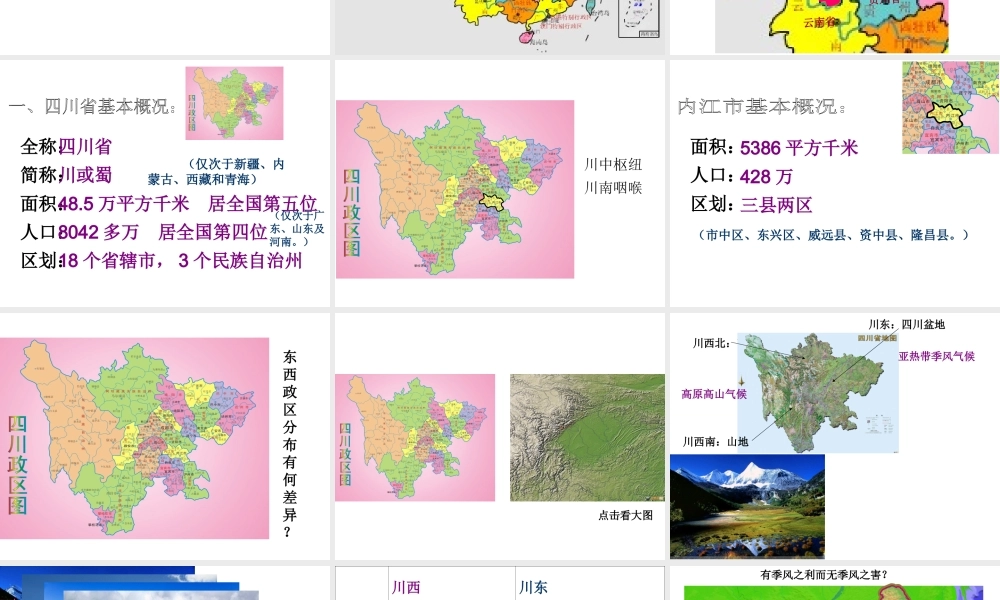Click the 点击看大图 link
The height and width of the screenshot is (600, 1000).
(626, 515)
